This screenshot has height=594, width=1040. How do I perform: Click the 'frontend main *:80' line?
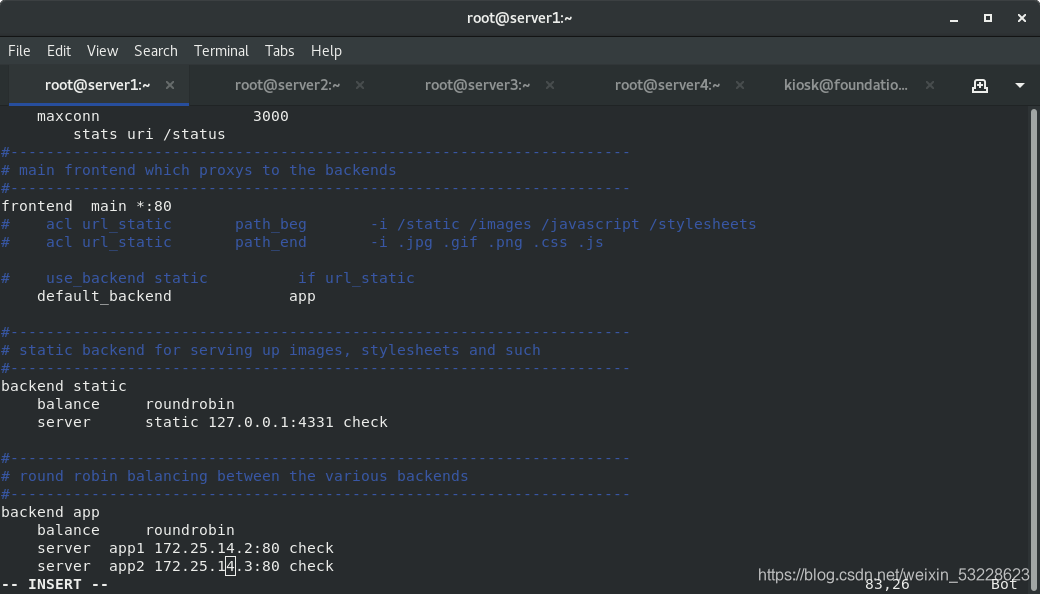86,206
